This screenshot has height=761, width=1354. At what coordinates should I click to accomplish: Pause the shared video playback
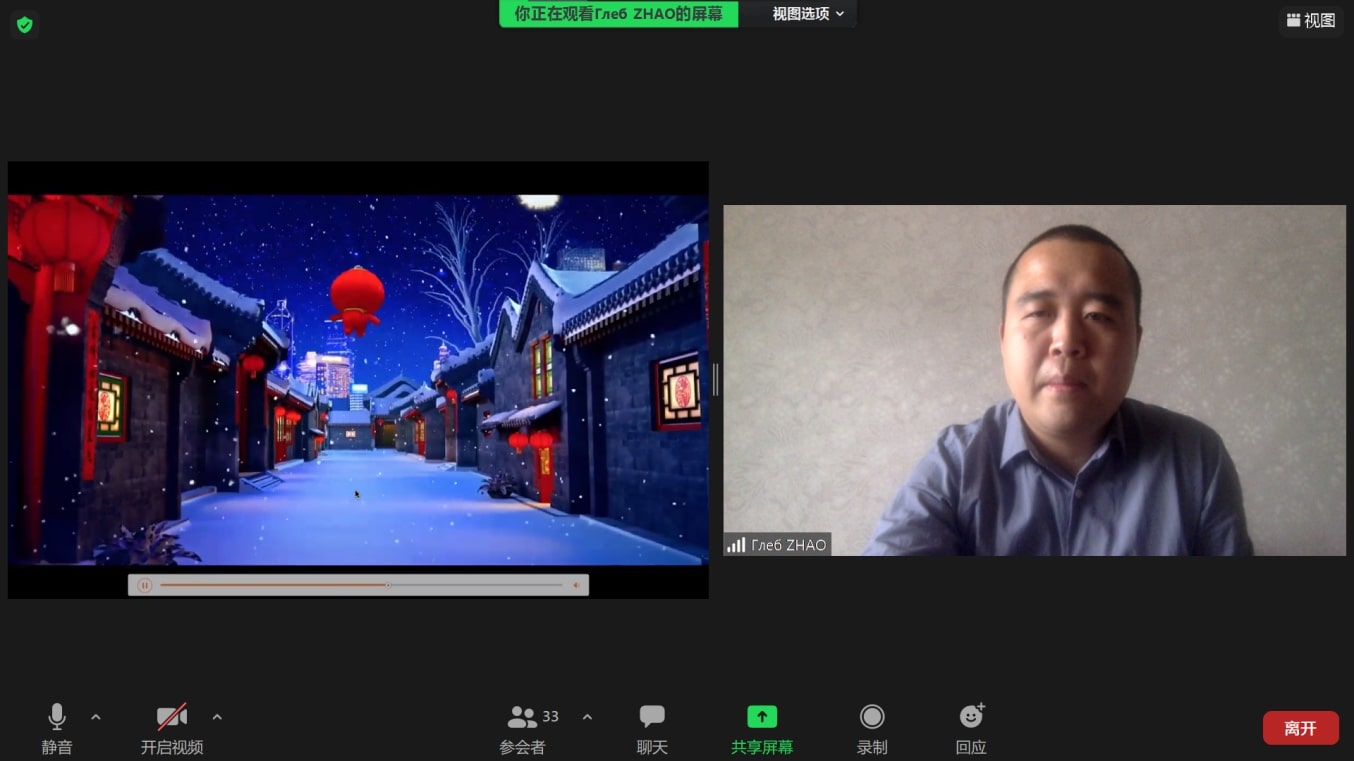coord(144,585)
